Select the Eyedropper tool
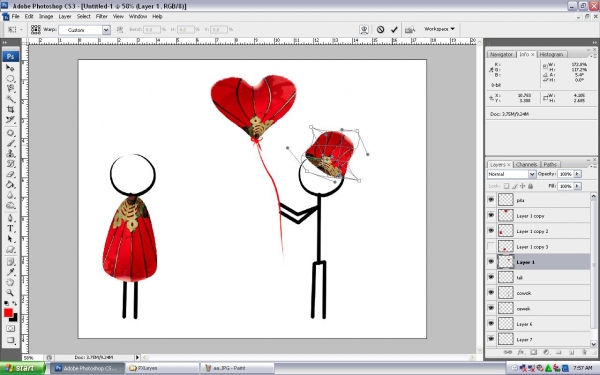This screenshot has height=375, width=600. (10, 272)
